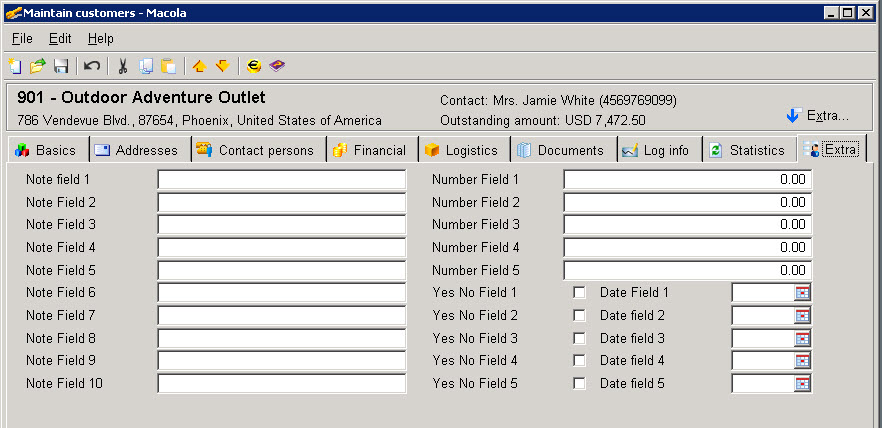Click the Number Field 5 value box
This screenshot has width=882, height=428.
[x=687, y=271]
